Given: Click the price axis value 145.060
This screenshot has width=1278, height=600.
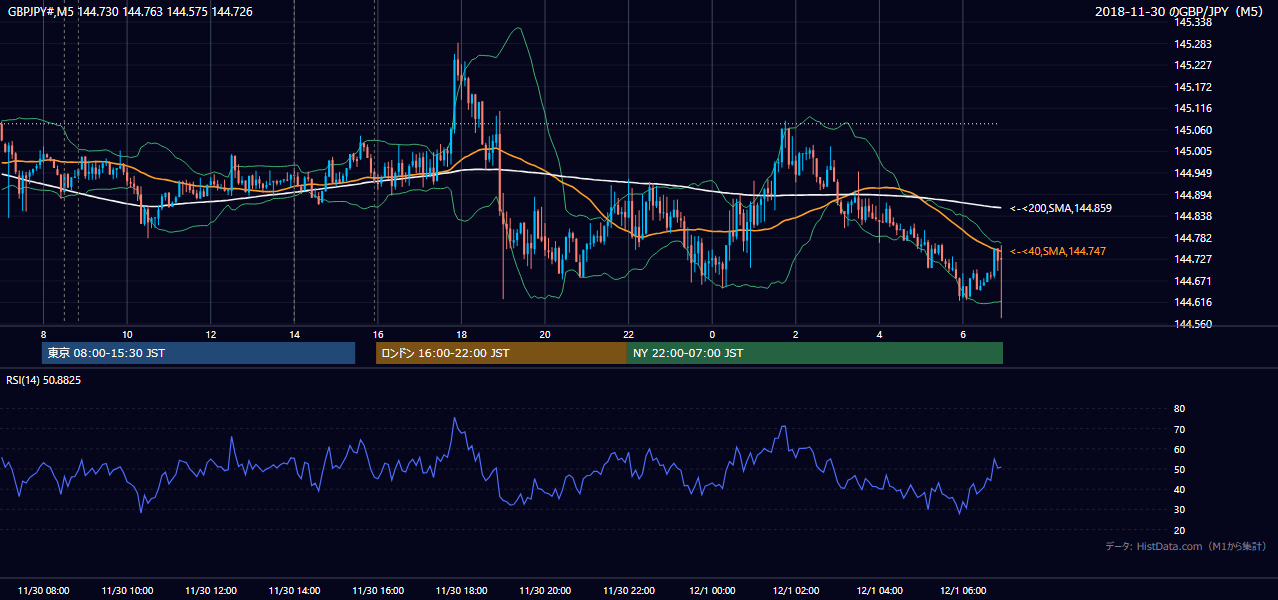Looking at the screenshot, I should (1193, 130).
